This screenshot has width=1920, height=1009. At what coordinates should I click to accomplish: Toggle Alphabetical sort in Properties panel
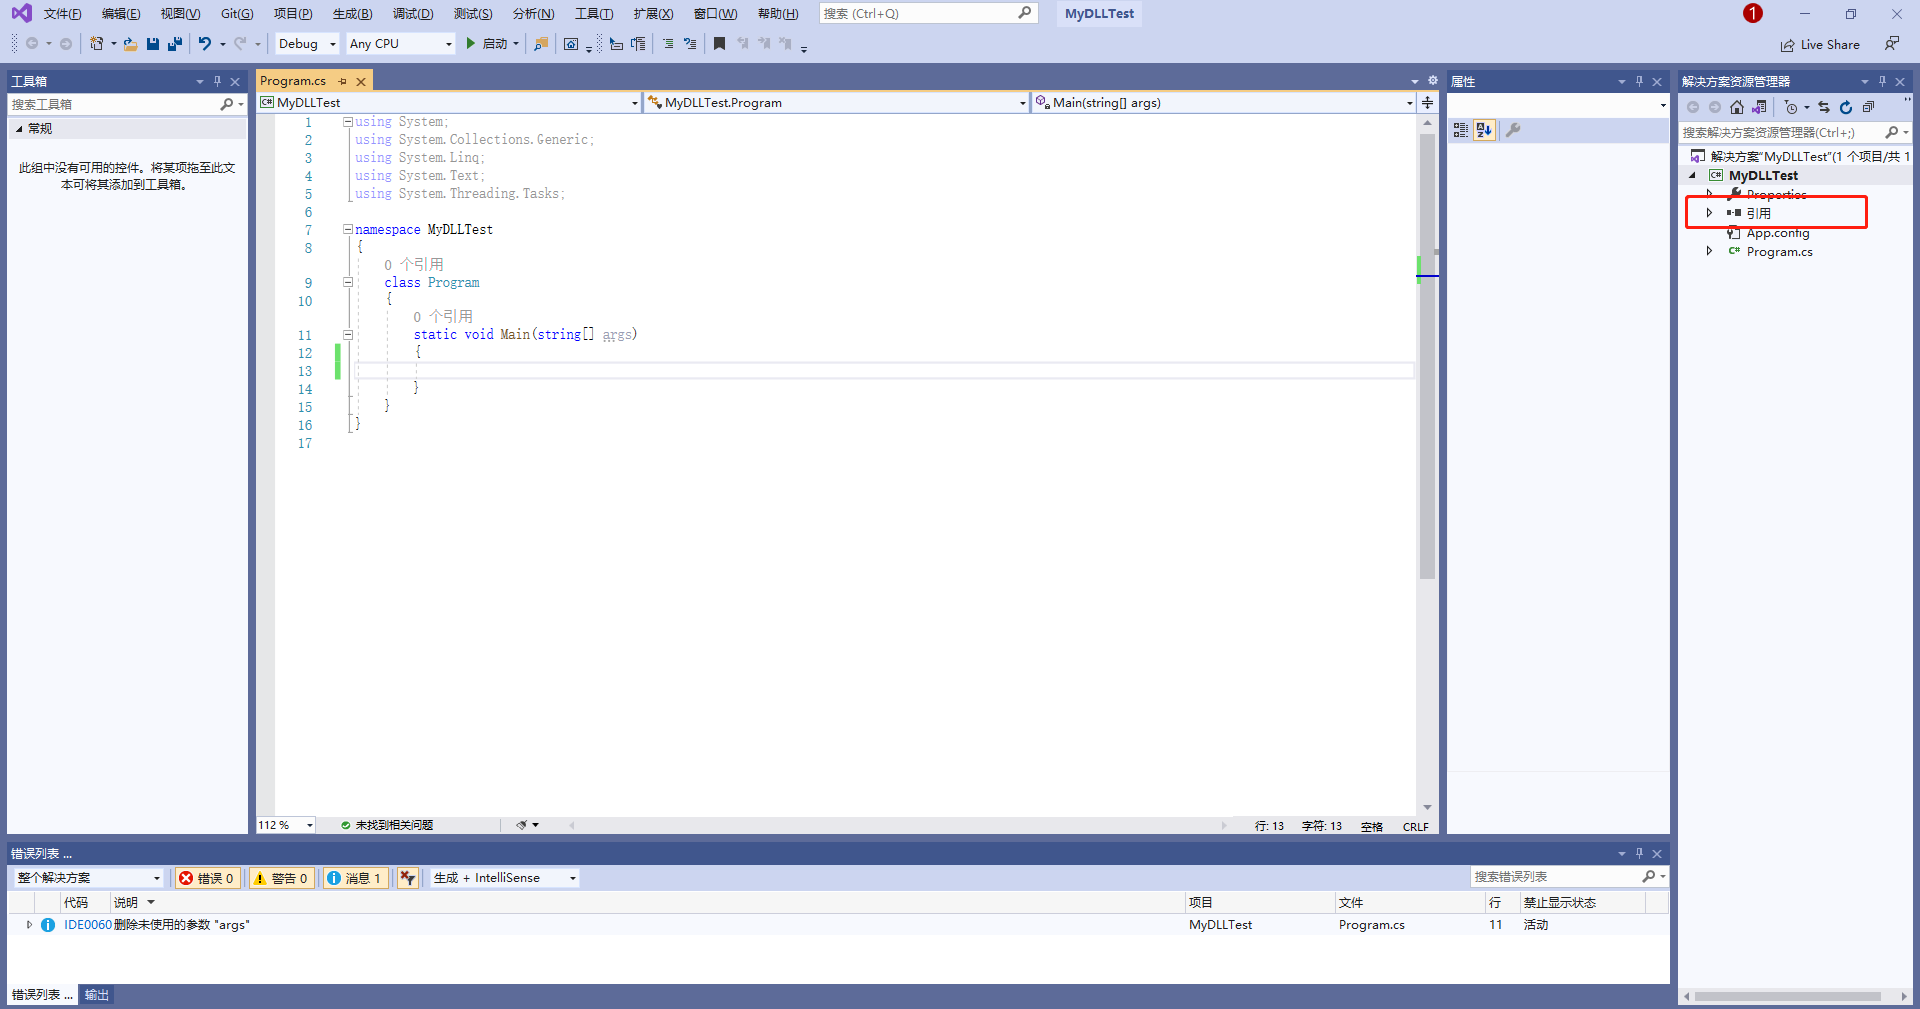tap(1484, 130)
